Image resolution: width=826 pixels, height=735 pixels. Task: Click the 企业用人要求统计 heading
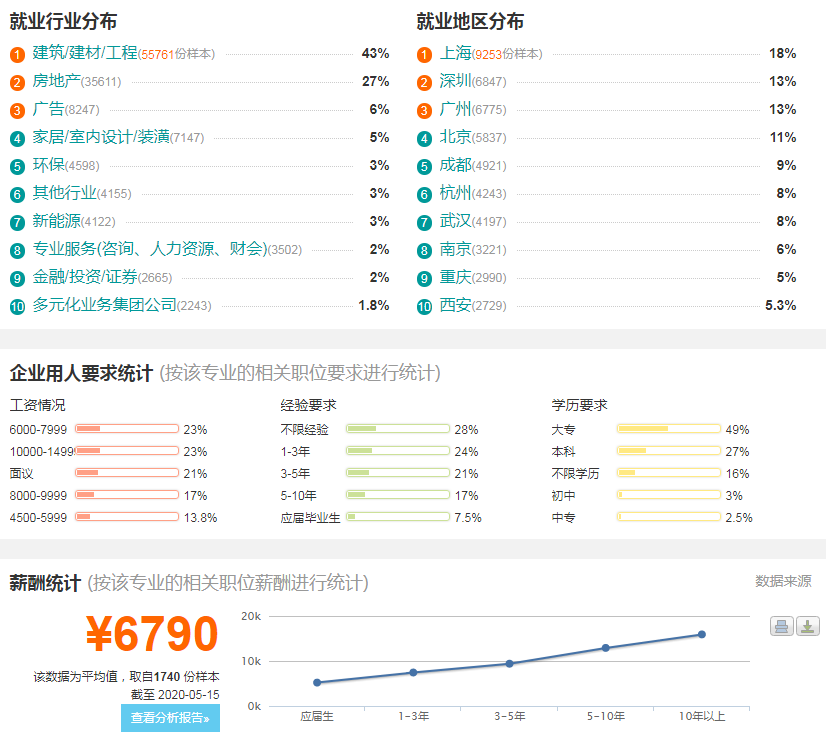81,373
